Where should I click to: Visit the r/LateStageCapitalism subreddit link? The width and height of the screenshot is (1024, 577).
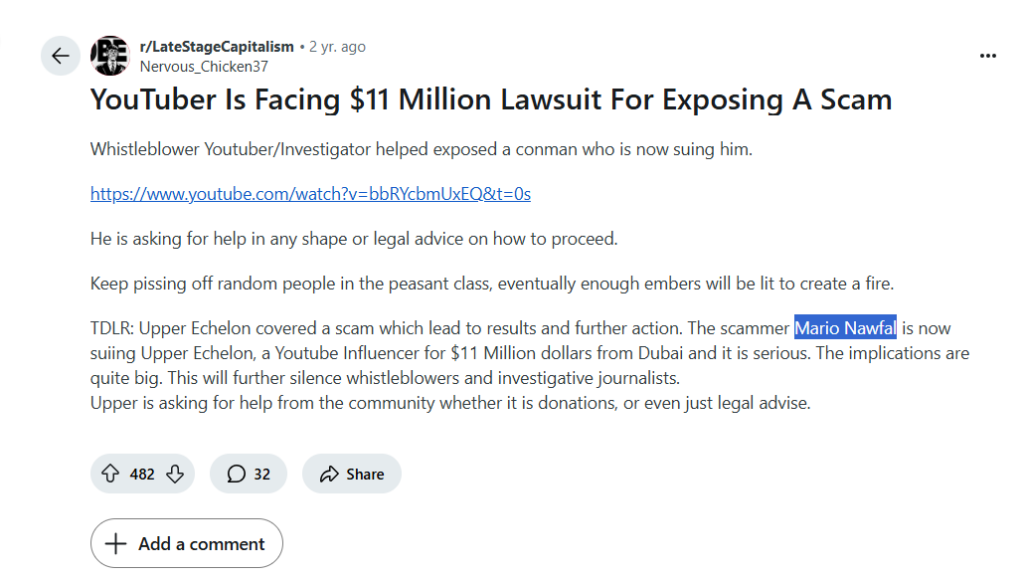[217, 47]
